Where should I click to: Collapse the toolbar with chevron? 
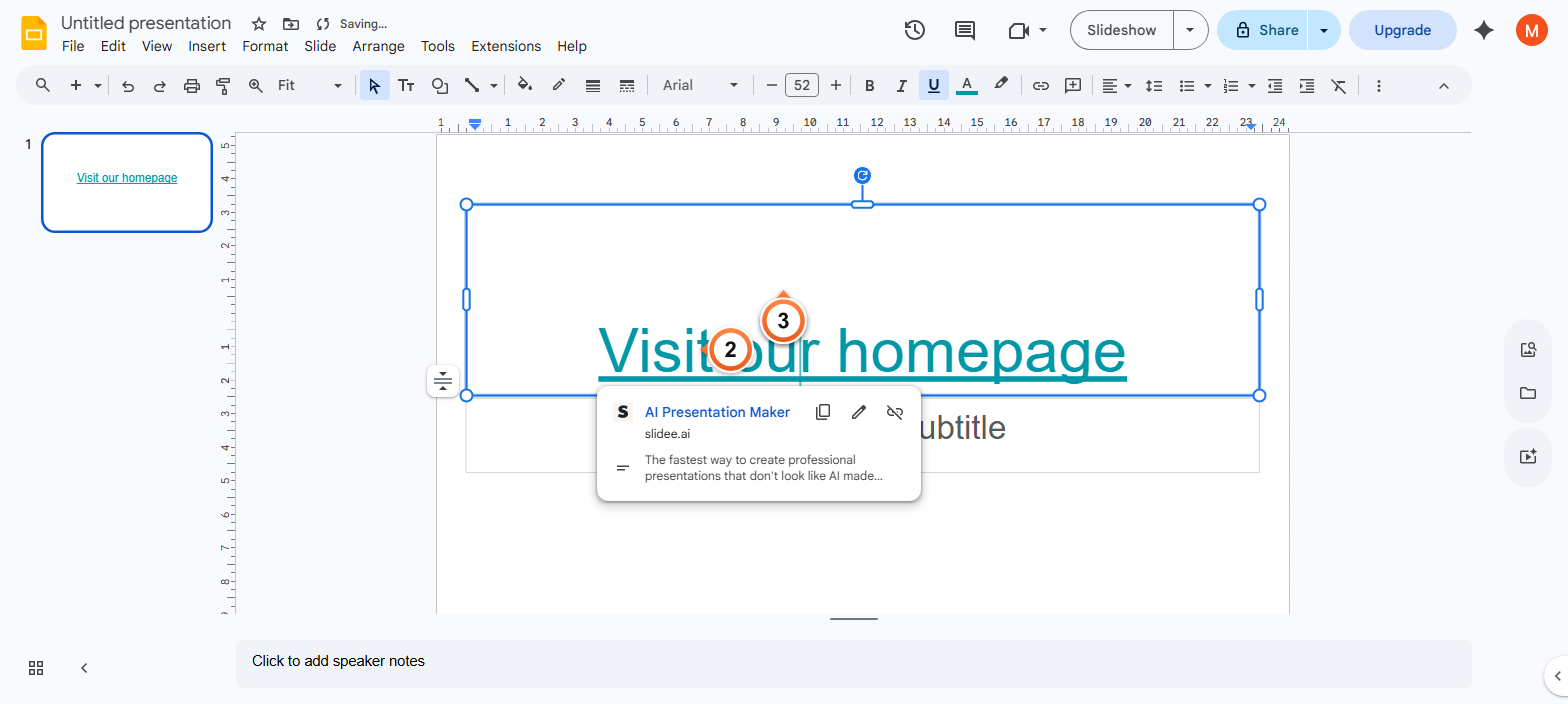[1444, 86]
